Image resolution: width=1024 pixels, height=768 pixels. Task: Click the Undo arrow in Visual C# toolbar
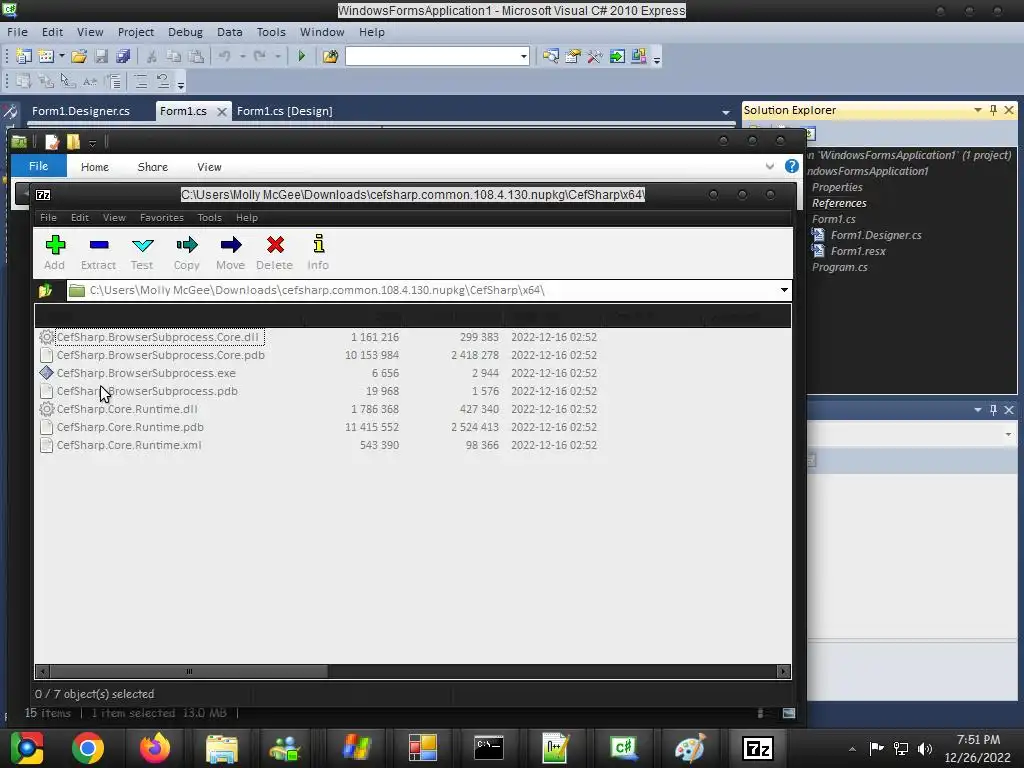224,56
